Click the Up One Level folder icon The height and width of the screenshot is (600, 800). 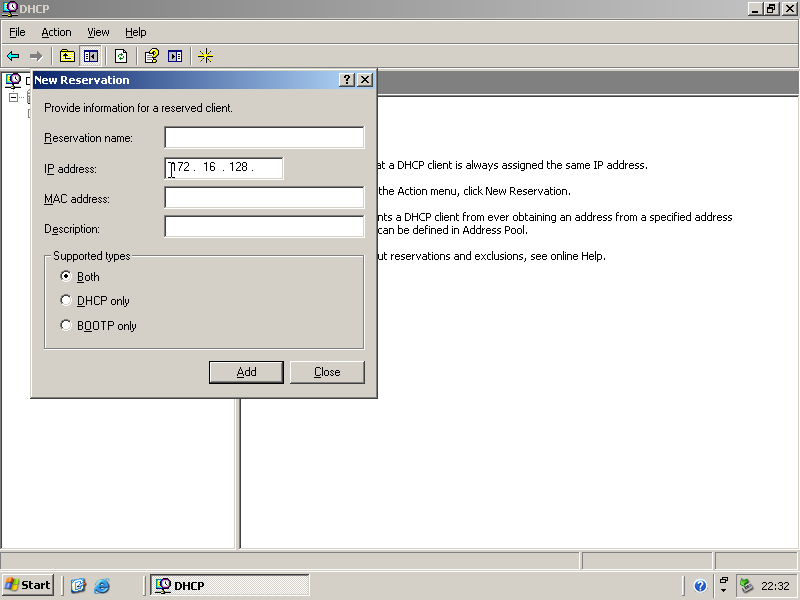67,56
